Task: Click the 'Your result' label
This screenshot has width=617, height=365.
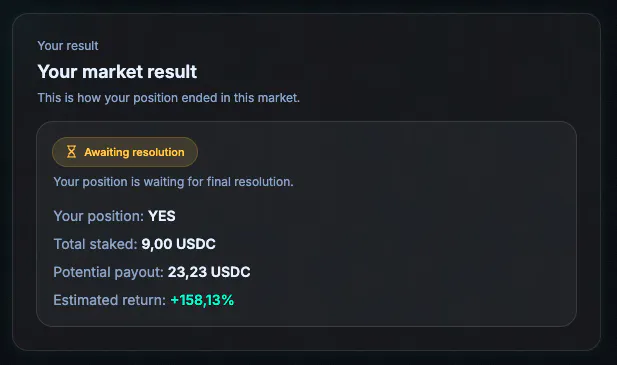Action: [68, 46]
